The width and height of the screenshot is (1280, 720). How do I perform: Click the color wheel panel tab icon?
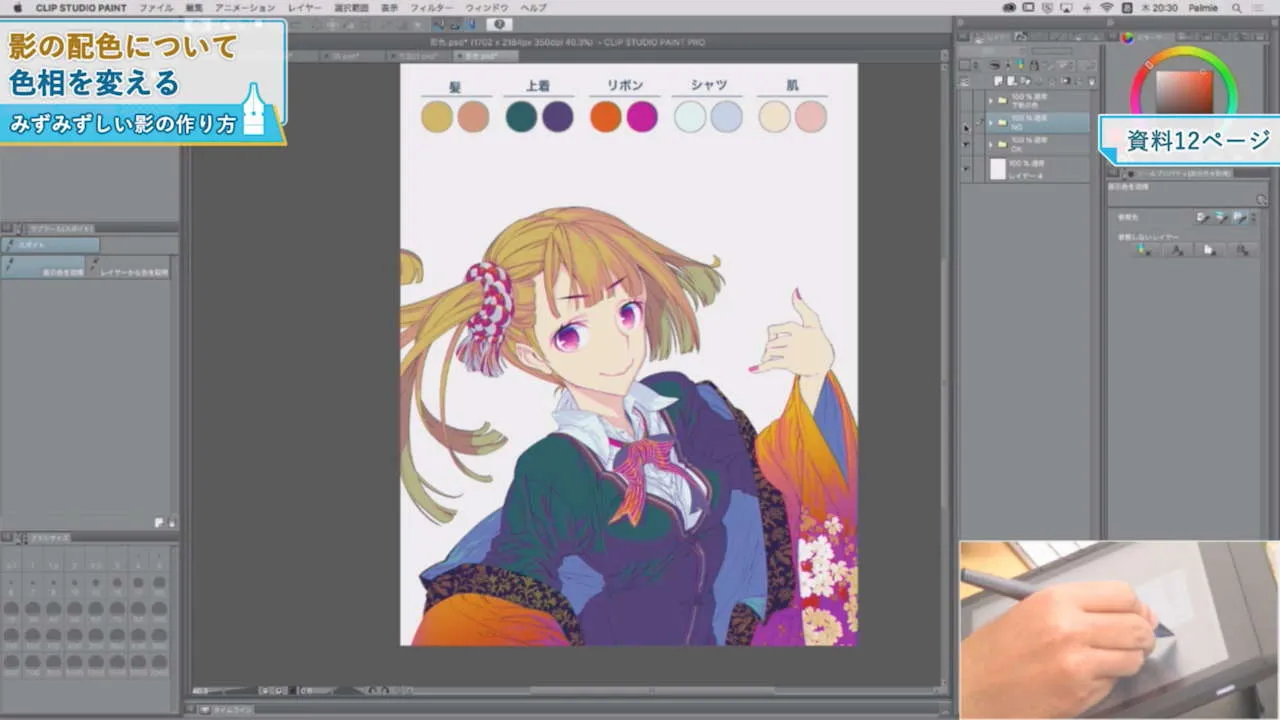(1128, 38)
